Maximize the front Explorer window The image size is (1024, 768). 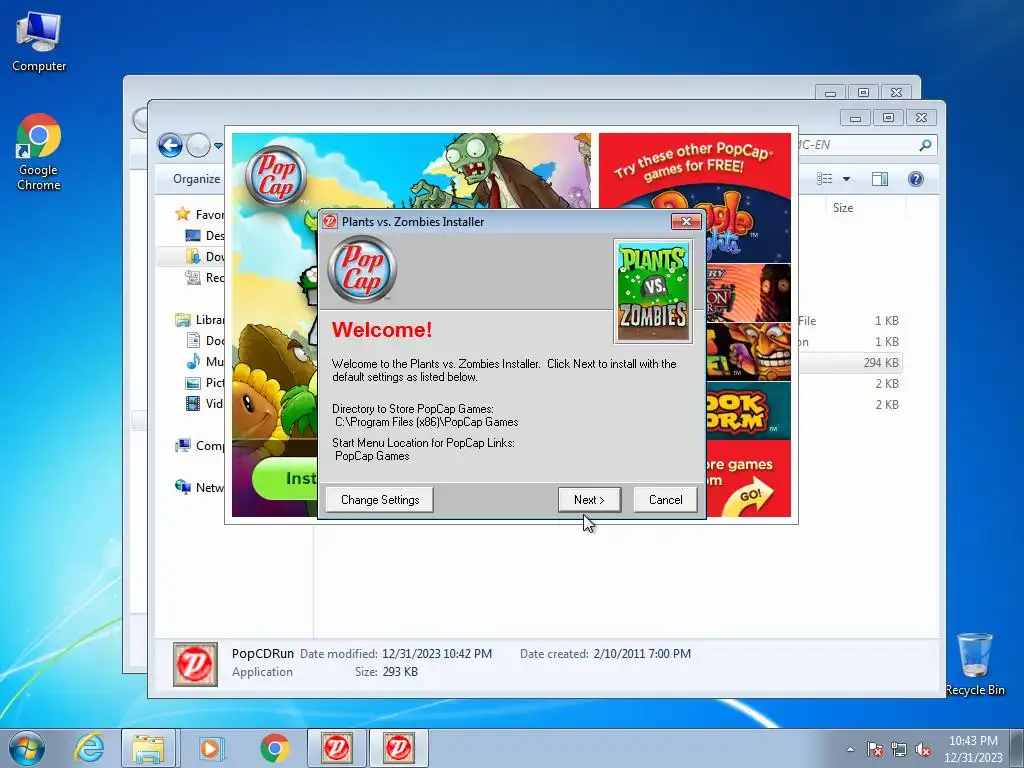click(888, 118)
